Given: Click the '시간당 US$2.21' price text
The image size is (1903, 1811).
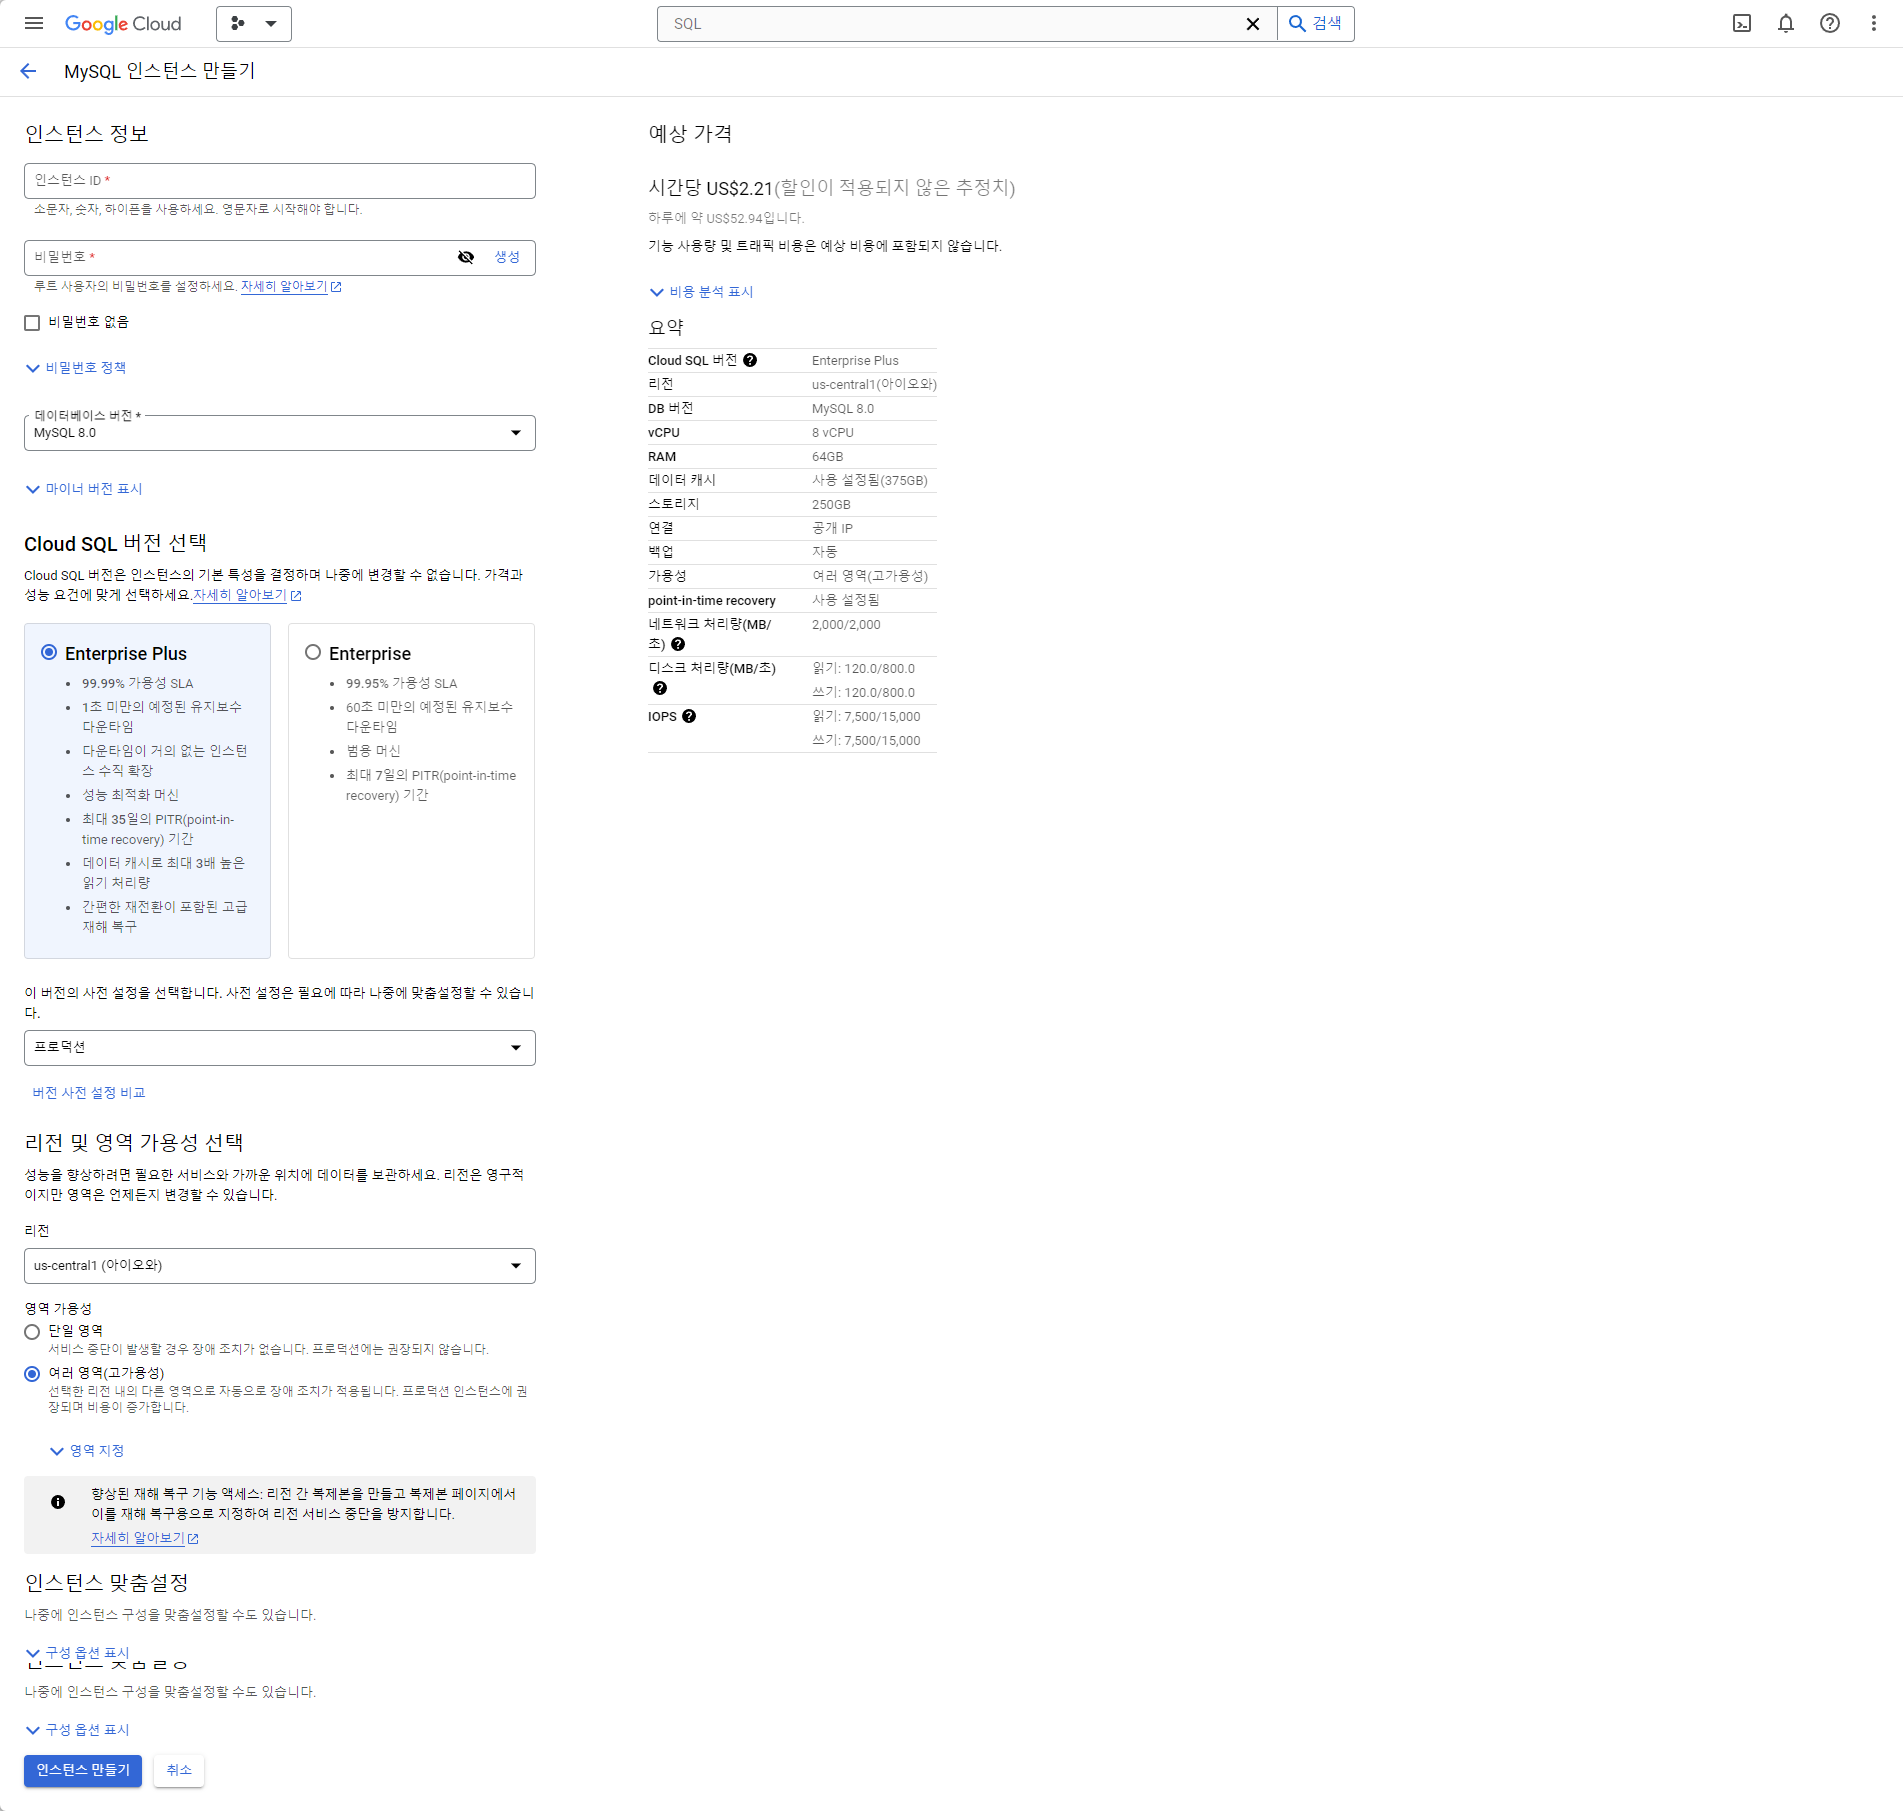Looking at the screenshot, I should coord(711,188).
